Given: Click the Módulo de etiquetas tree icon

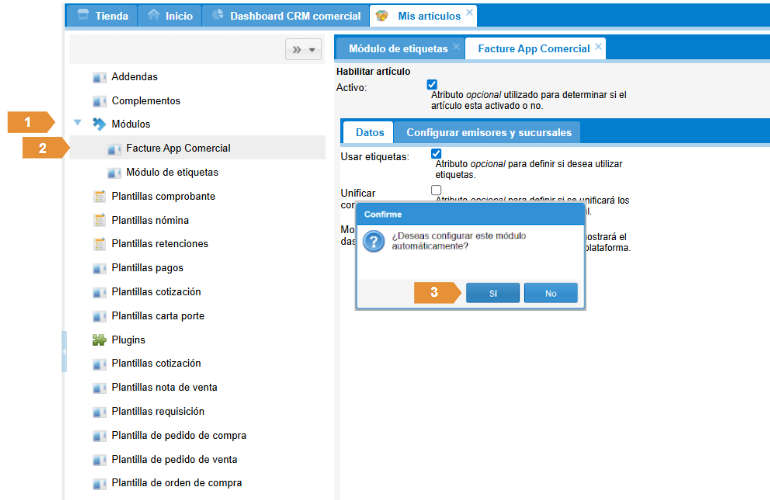Looking at the screenshot, I should click(114, 173).
